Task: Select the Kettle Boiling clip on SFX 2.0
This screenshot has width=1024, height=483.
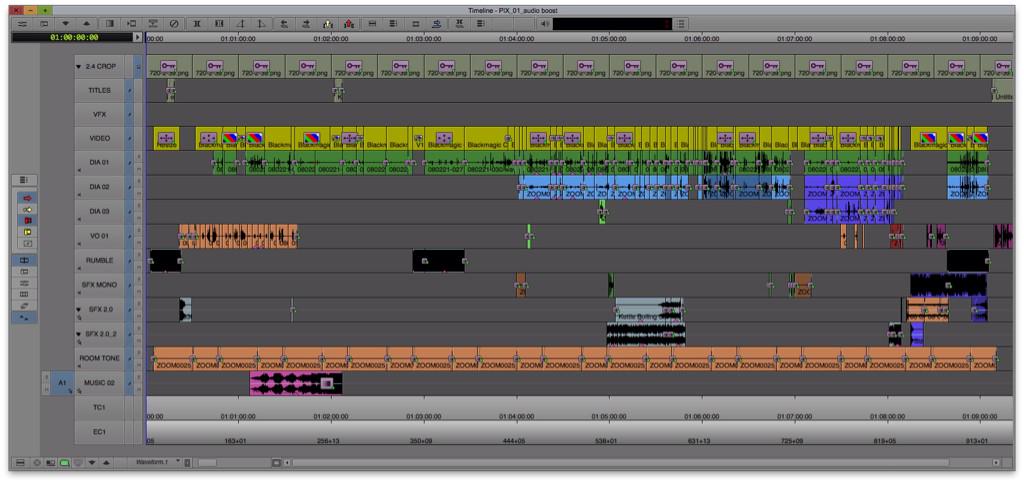Action: (x=649, y=309)
